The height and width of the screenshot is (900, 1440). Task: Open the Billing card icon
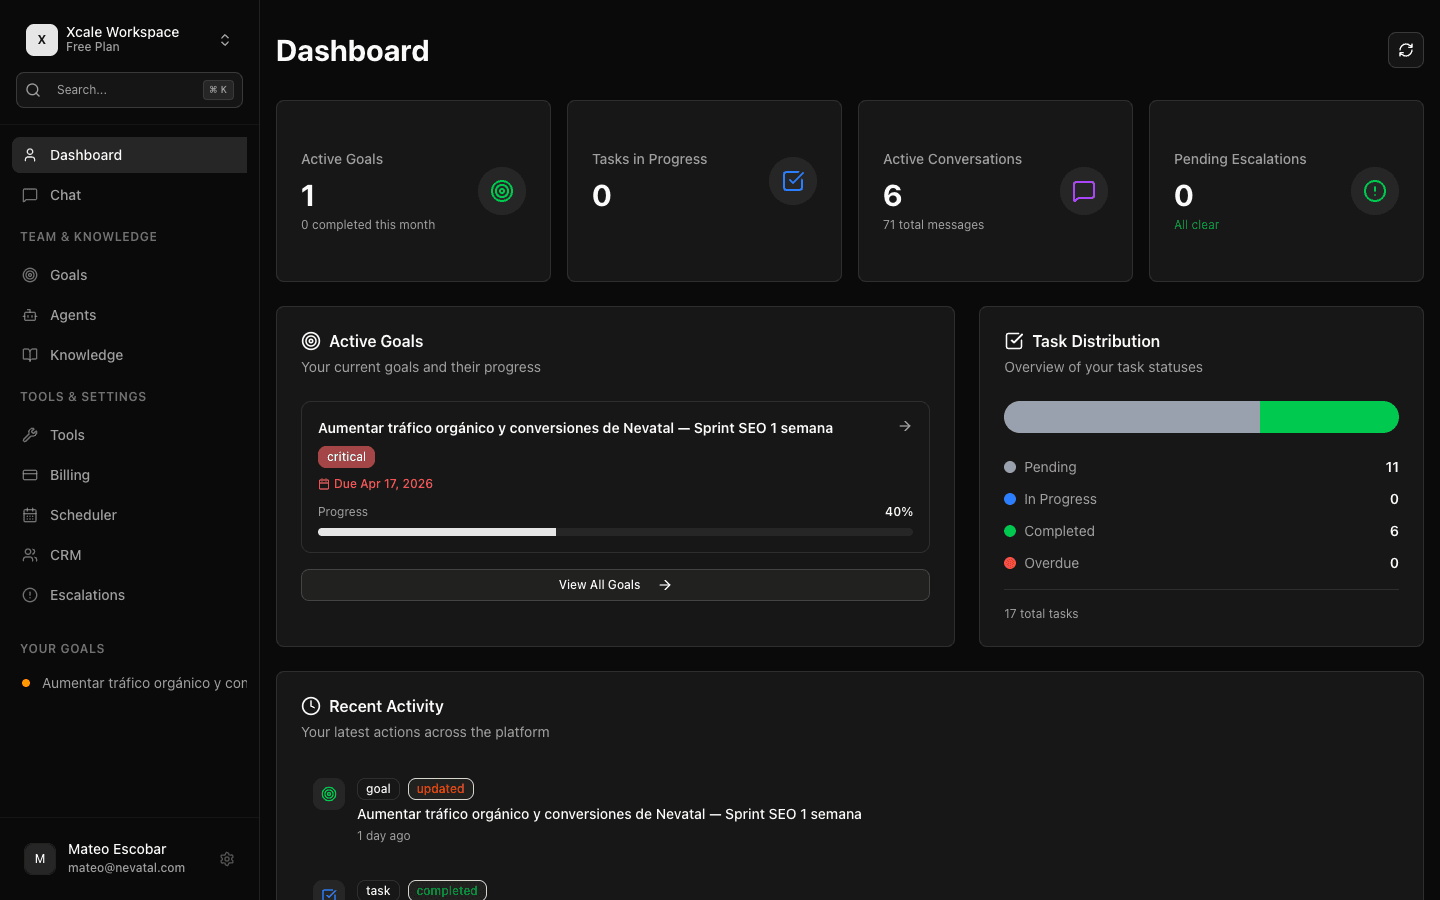tap(30, 475)
